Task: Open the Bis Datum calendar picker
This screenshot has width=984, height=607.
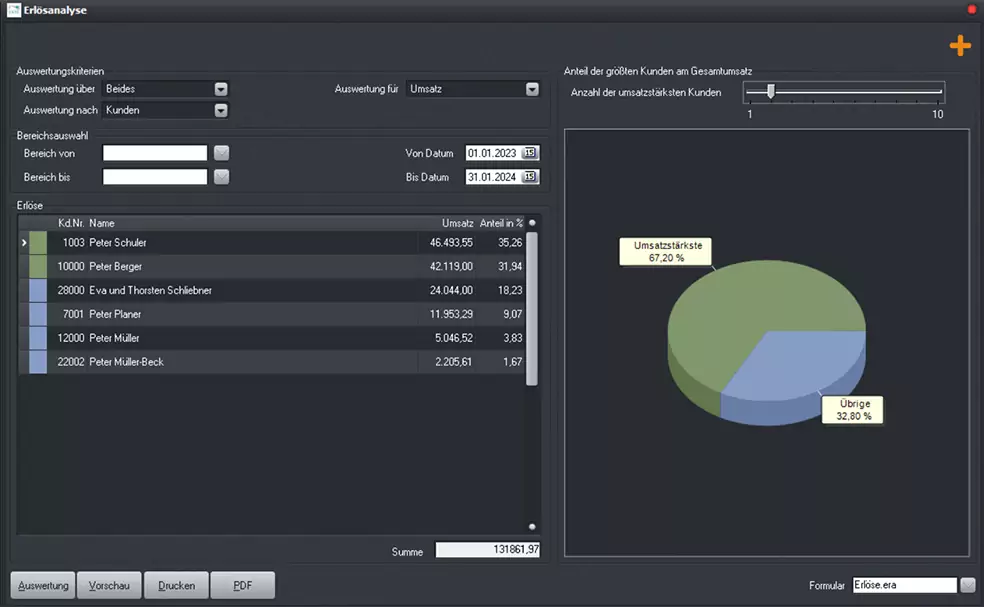Action: (530, 176)
